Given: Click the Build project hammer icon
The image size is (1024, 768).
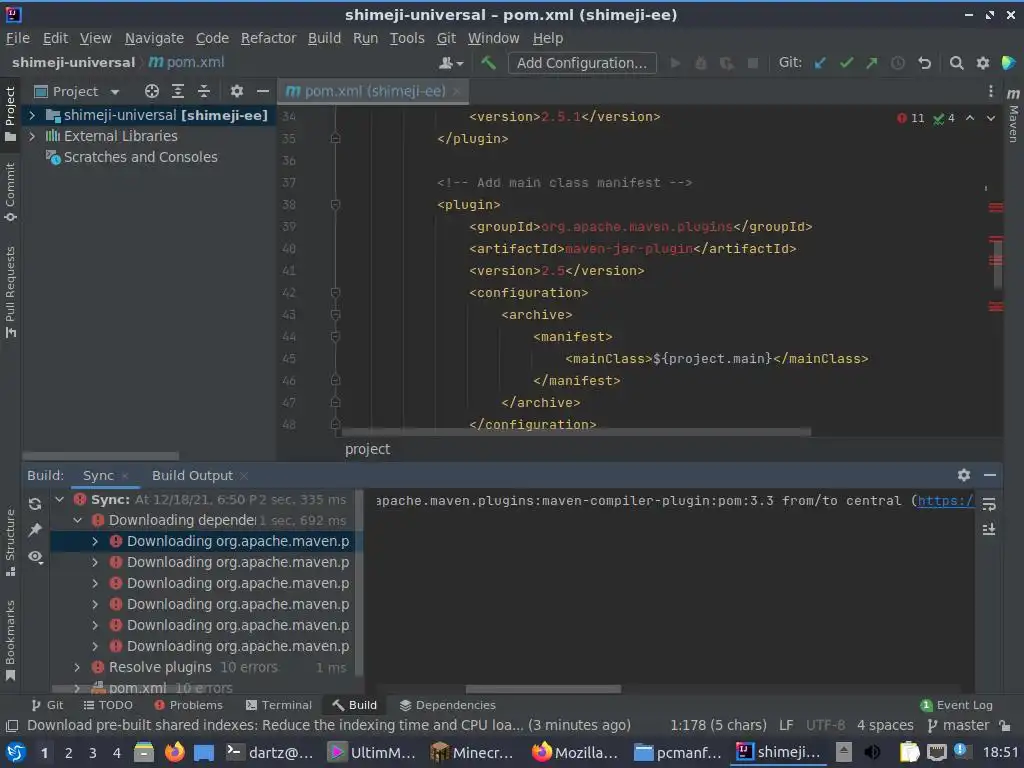Looking at the screenshot, I should point(488,63).
